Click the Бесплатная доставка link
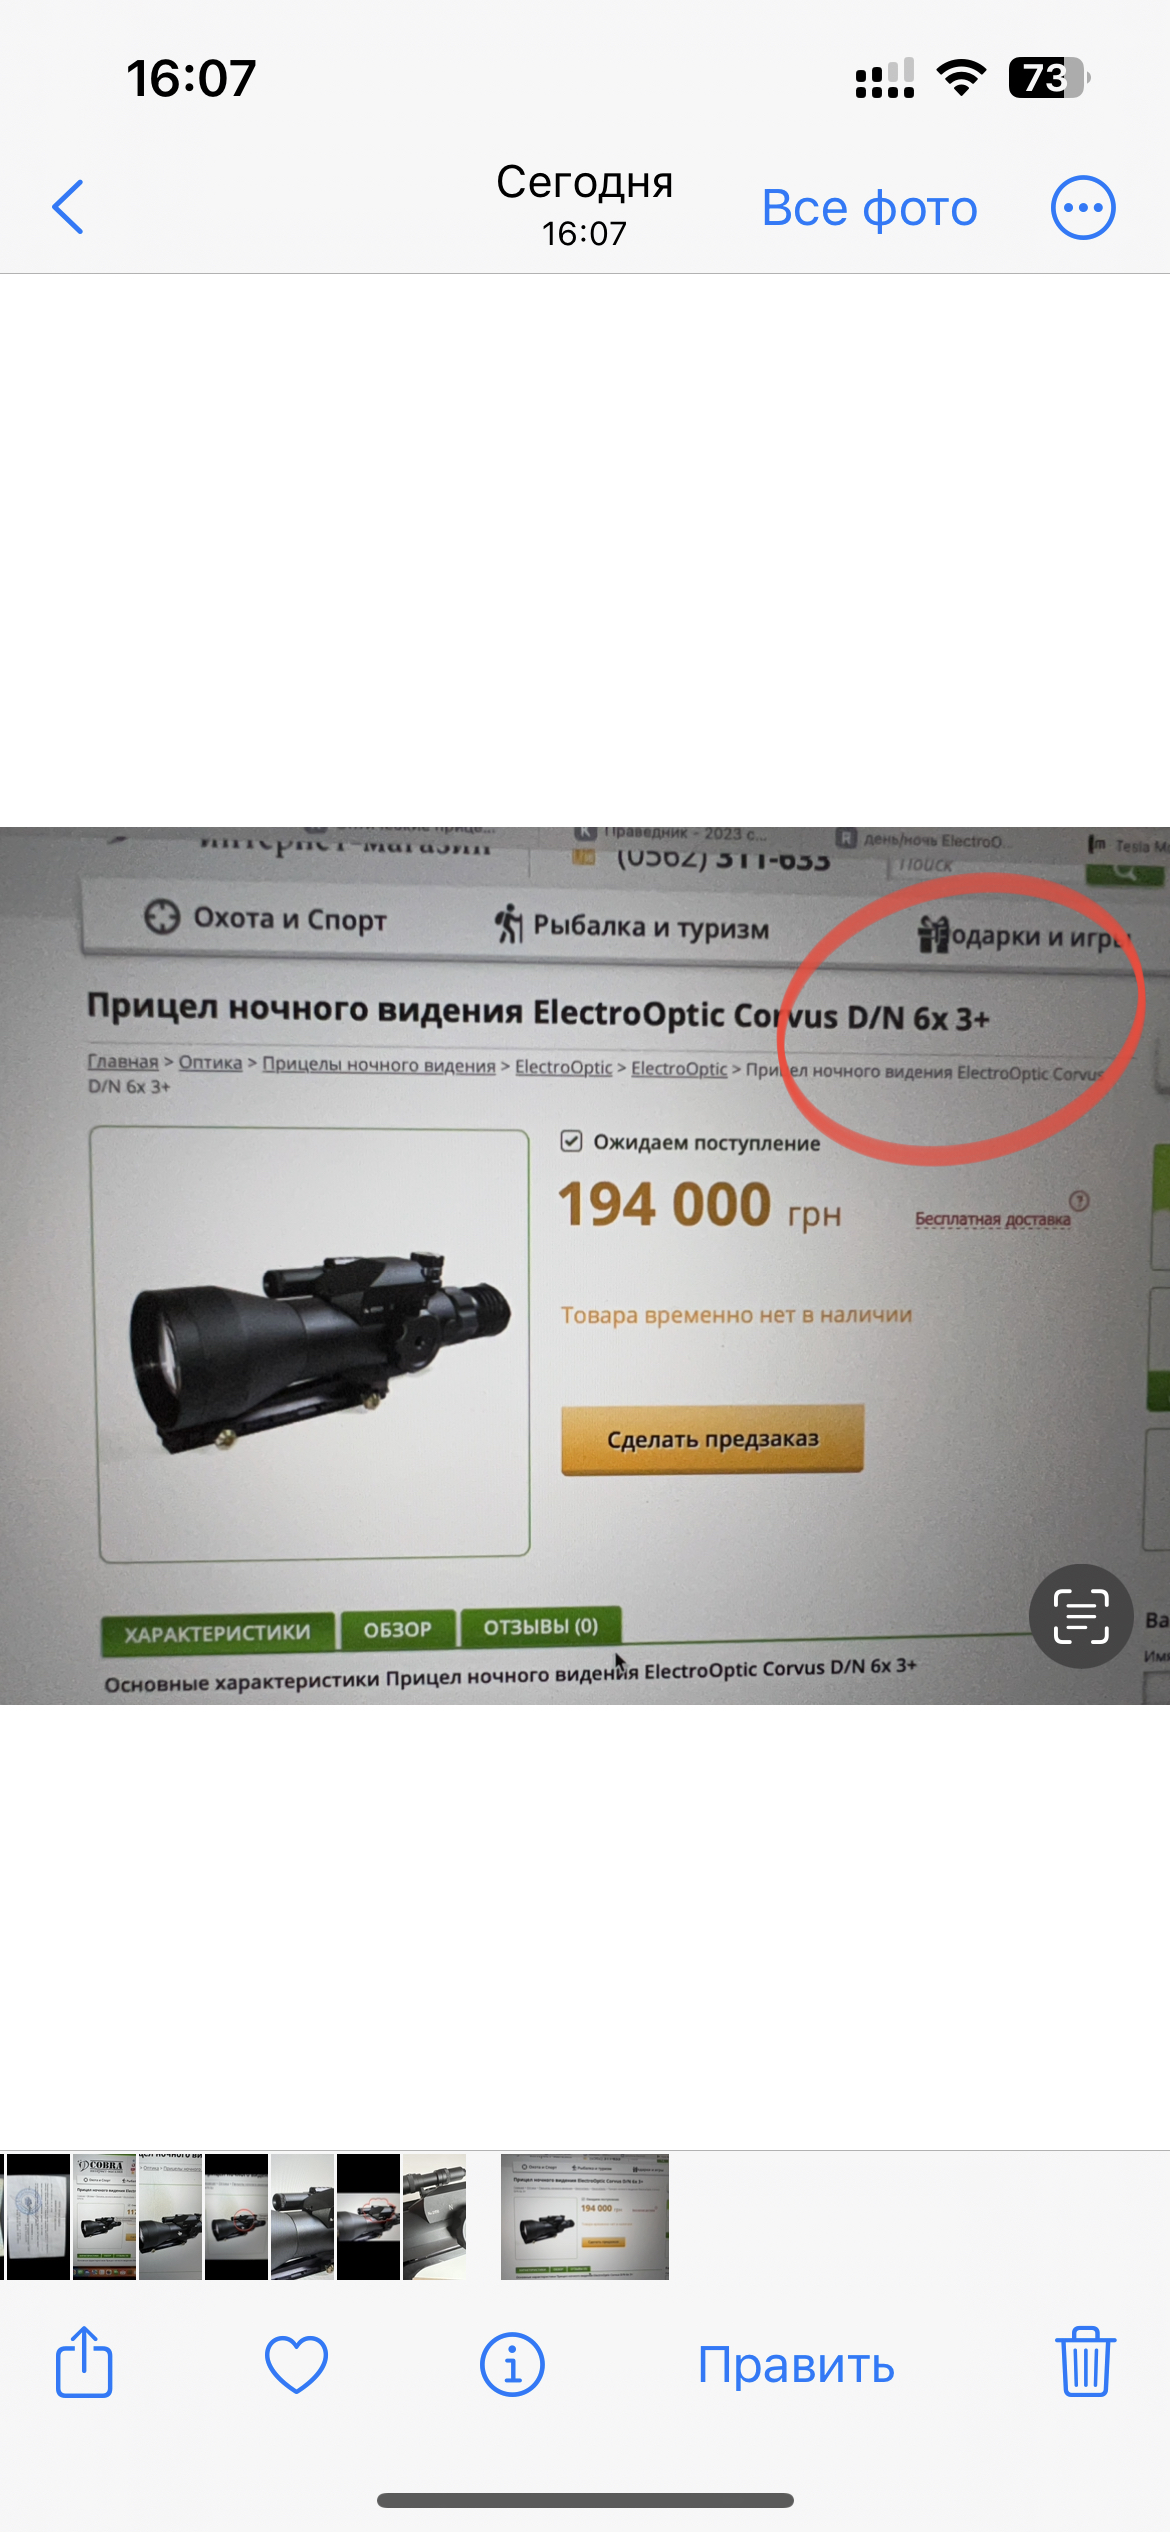This screenshot has height=2532, width=1170. tap(993, 1219)
